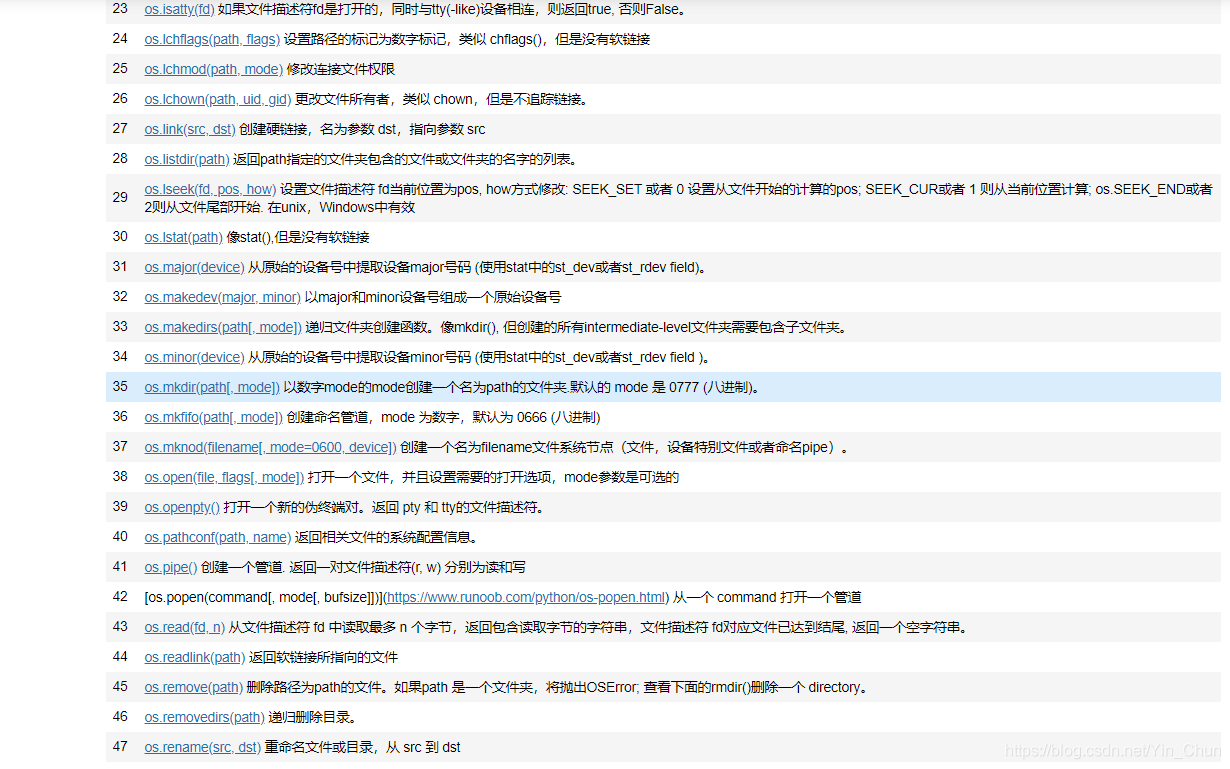The width and height of the screenshot is (1230, 769).
Task: Open the os.makedirs(path[, mode]) link
Action: [222, 327]
